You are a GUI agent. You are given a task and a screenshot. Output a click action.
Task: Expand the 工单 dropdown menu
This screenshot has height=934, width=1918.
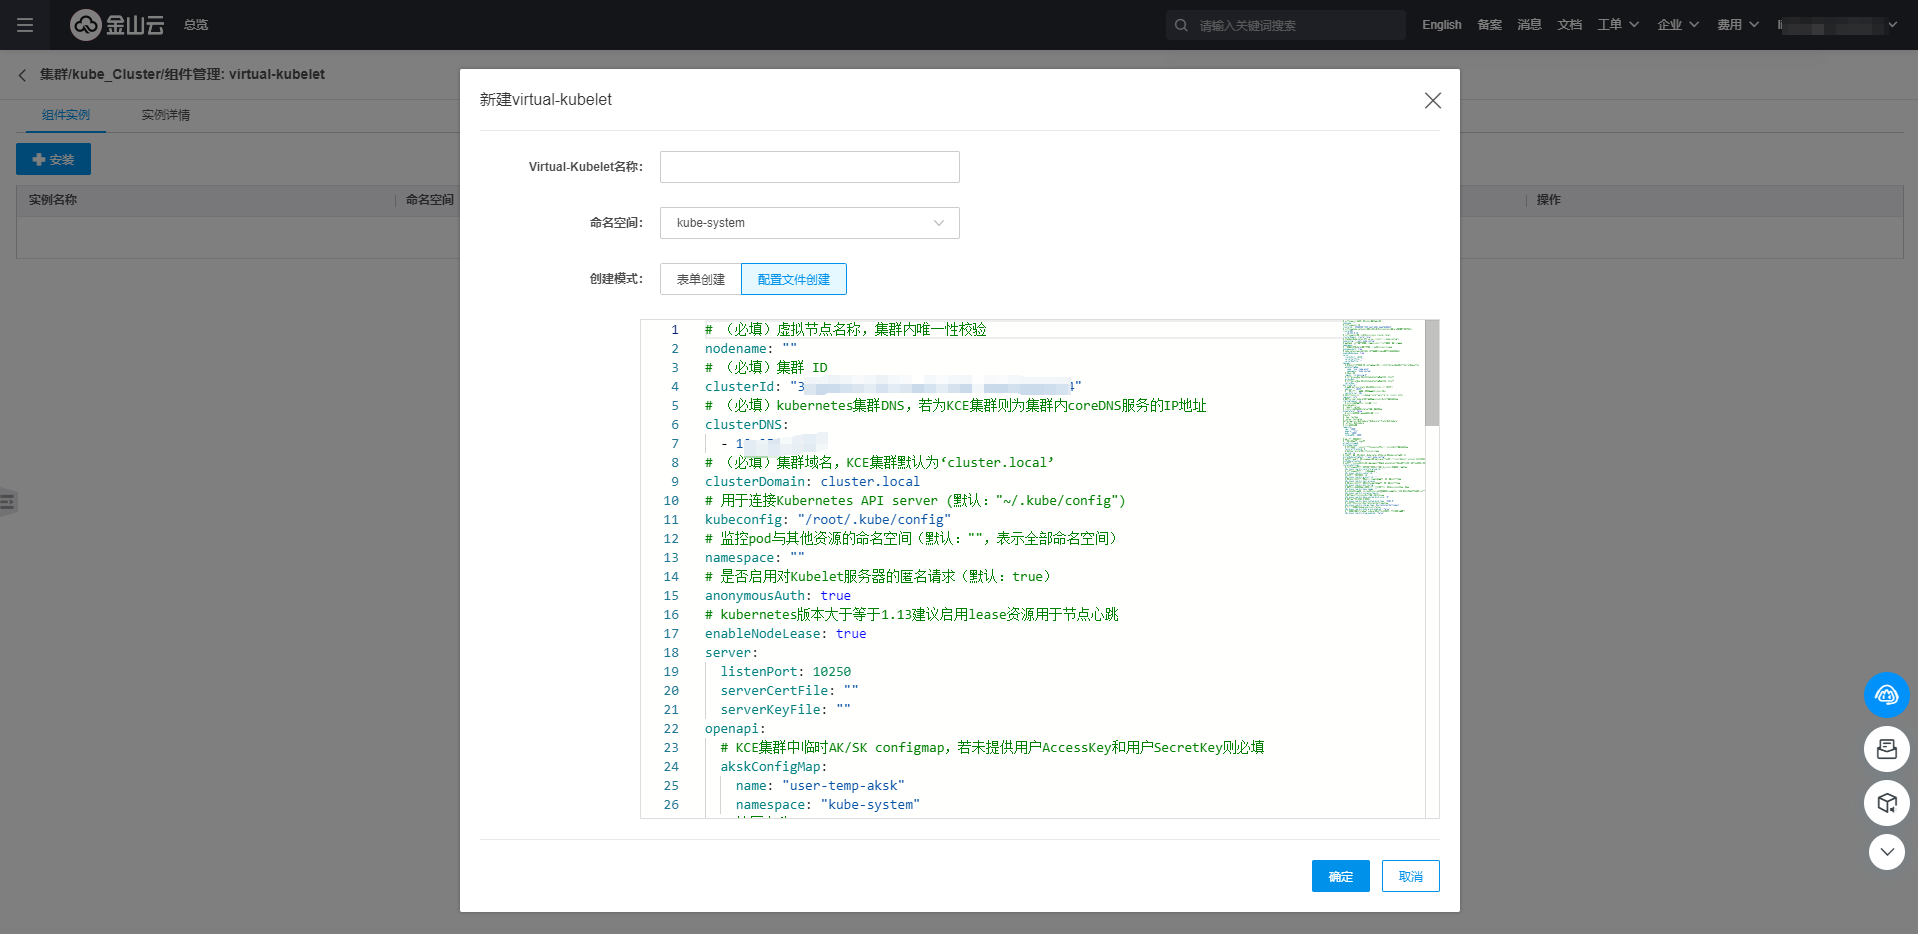[1617, 25]
